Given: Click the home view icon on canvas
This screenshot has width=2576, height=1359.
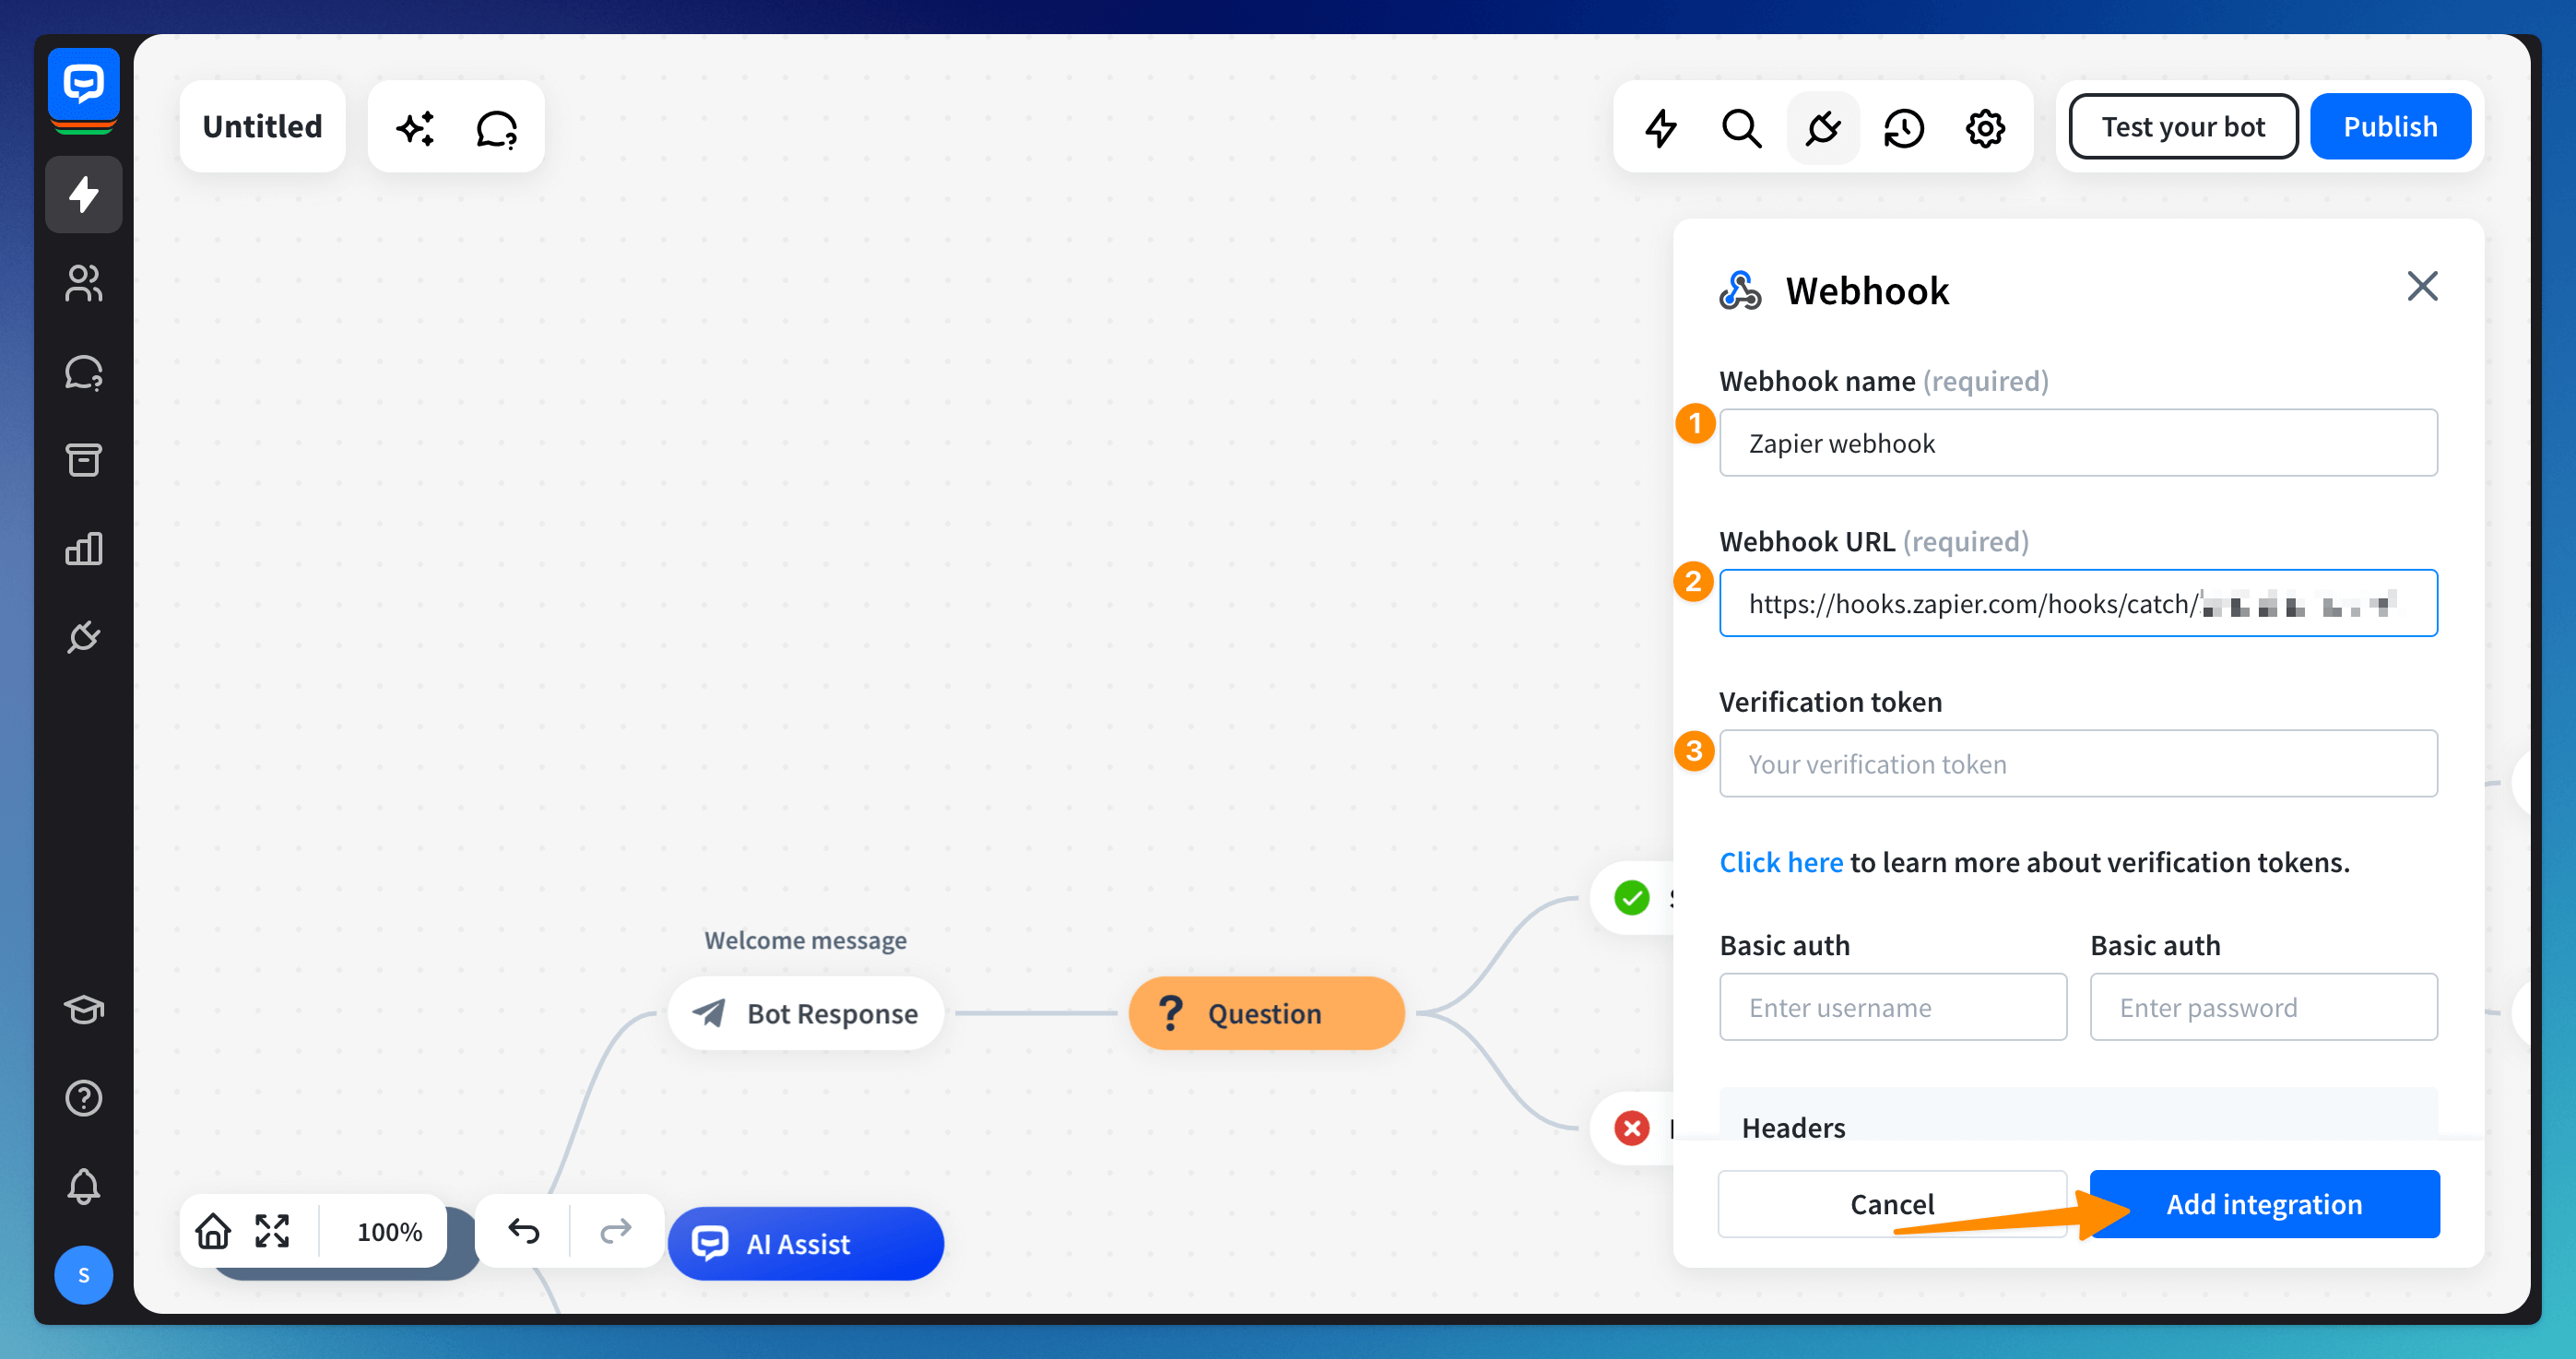Looking at the screenshot, I should [x=213, y=1230].
